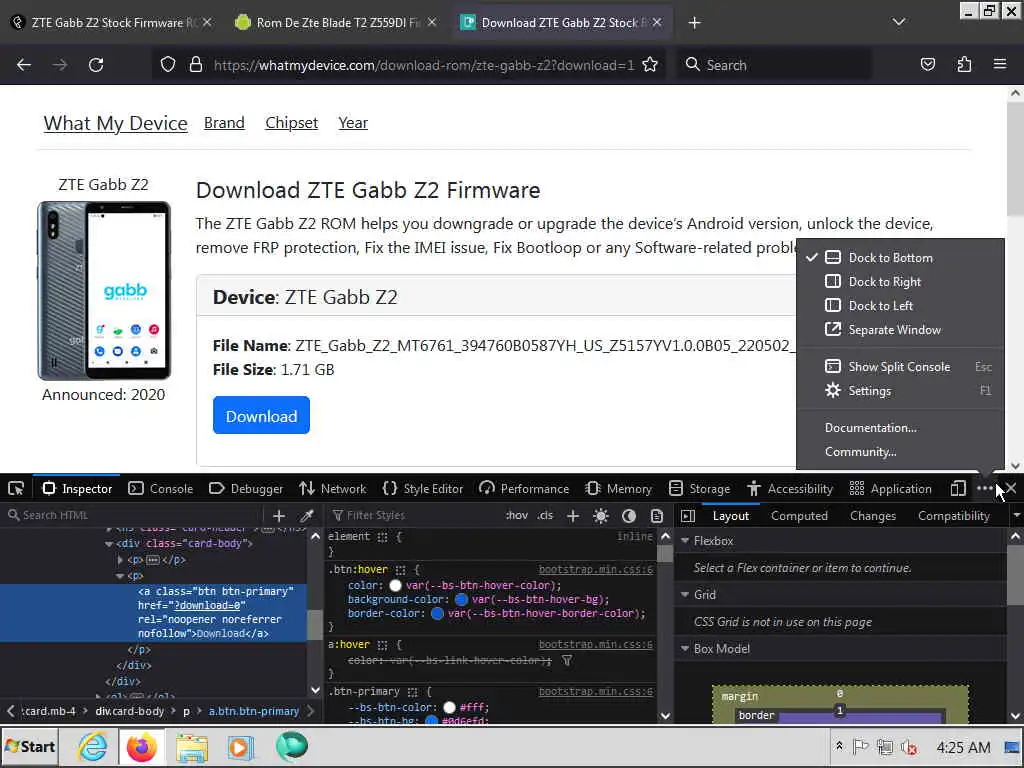Collapse the div class card-body node

[109, 543]
